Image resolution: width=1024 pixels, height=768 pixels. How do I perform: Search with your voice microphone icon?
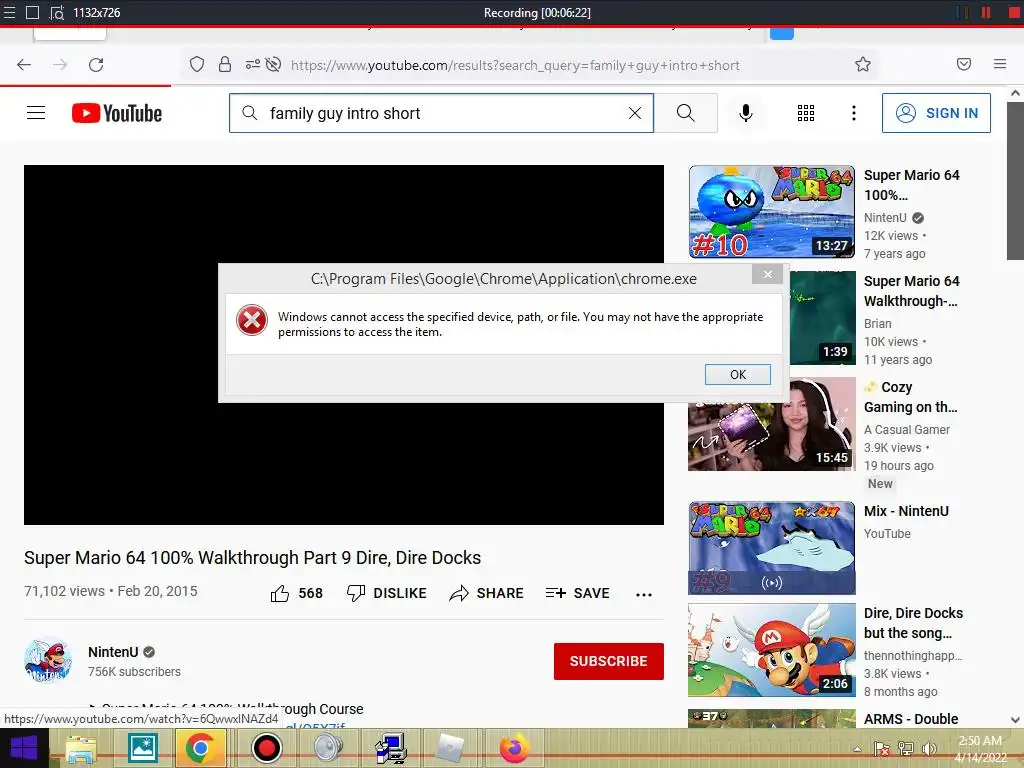pyautogui.click(x=745, y=113)
